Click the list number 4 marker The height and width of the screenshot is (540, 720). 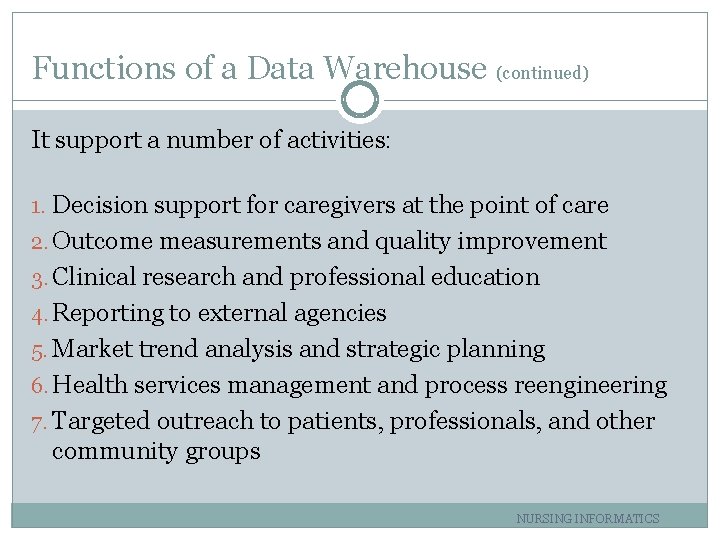[39, 314]
